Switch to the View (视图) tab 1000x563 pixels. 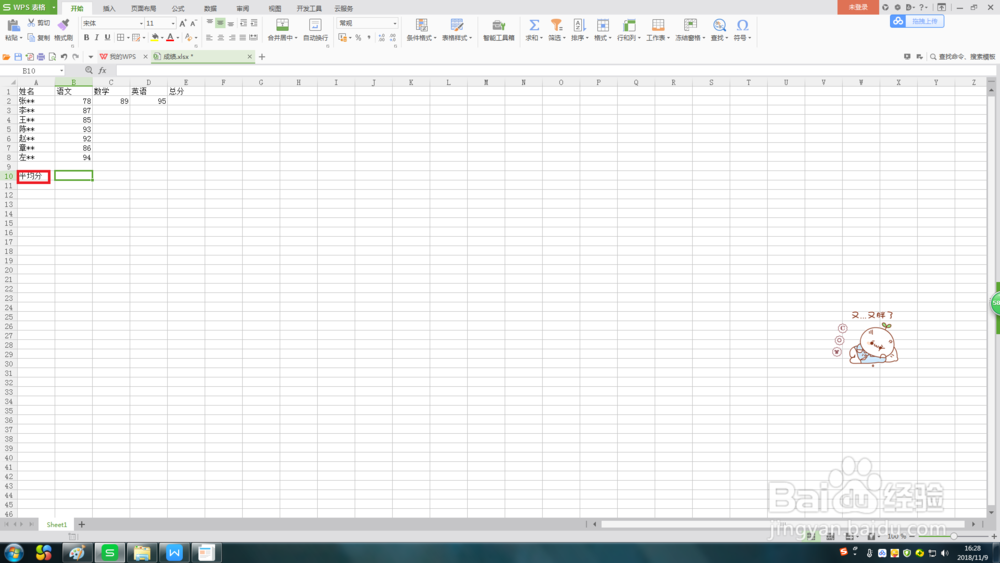pos(275,8)
